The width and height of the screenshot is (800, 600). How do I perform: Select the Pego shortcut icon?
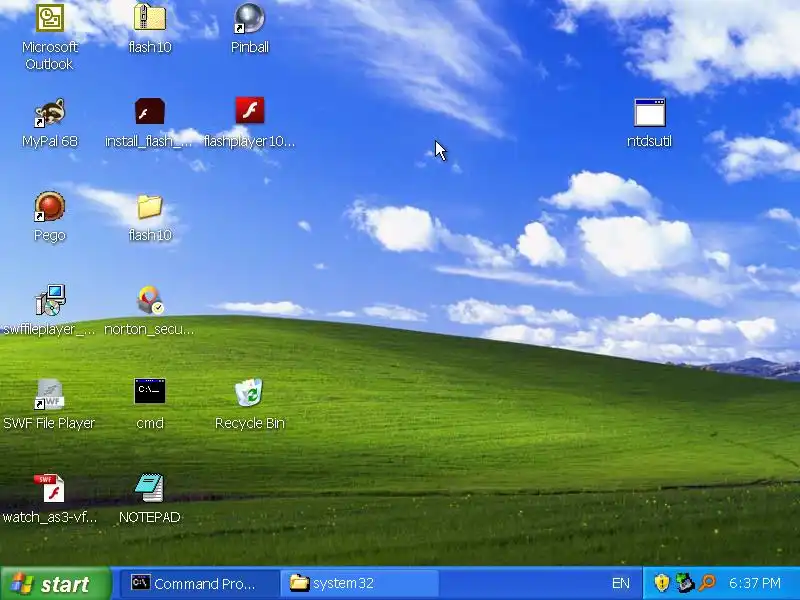49,206
